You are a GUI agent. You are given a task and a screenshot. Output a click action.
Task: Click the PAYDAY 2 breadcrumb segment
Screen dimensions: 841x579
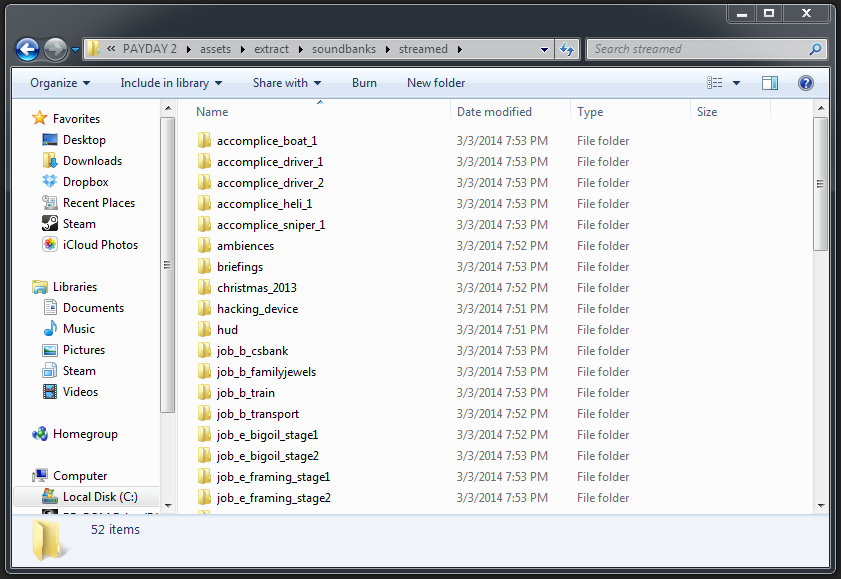coord(150,49)
